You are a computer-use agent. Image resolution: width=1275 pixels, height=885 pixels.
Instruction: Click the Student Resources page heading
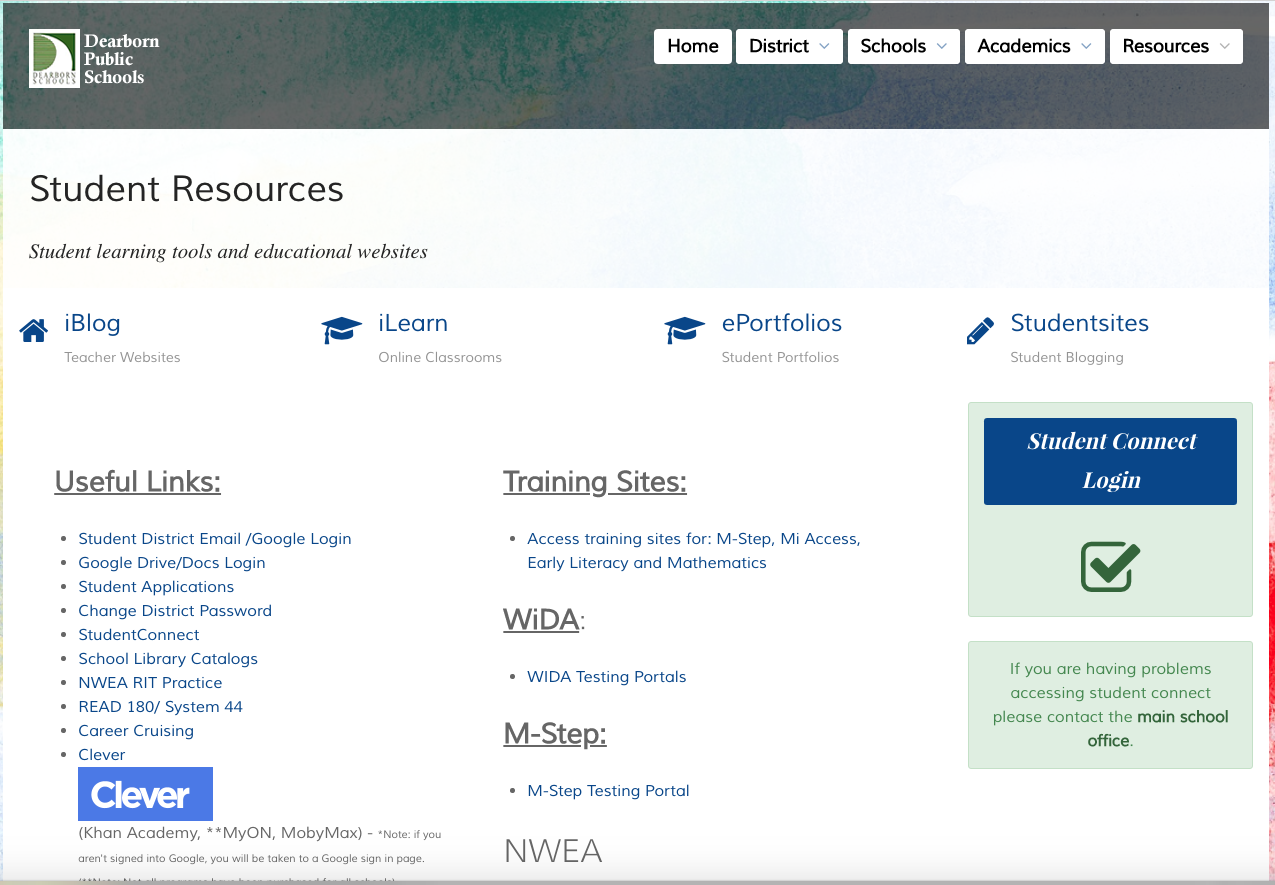(x=187, y=188)
